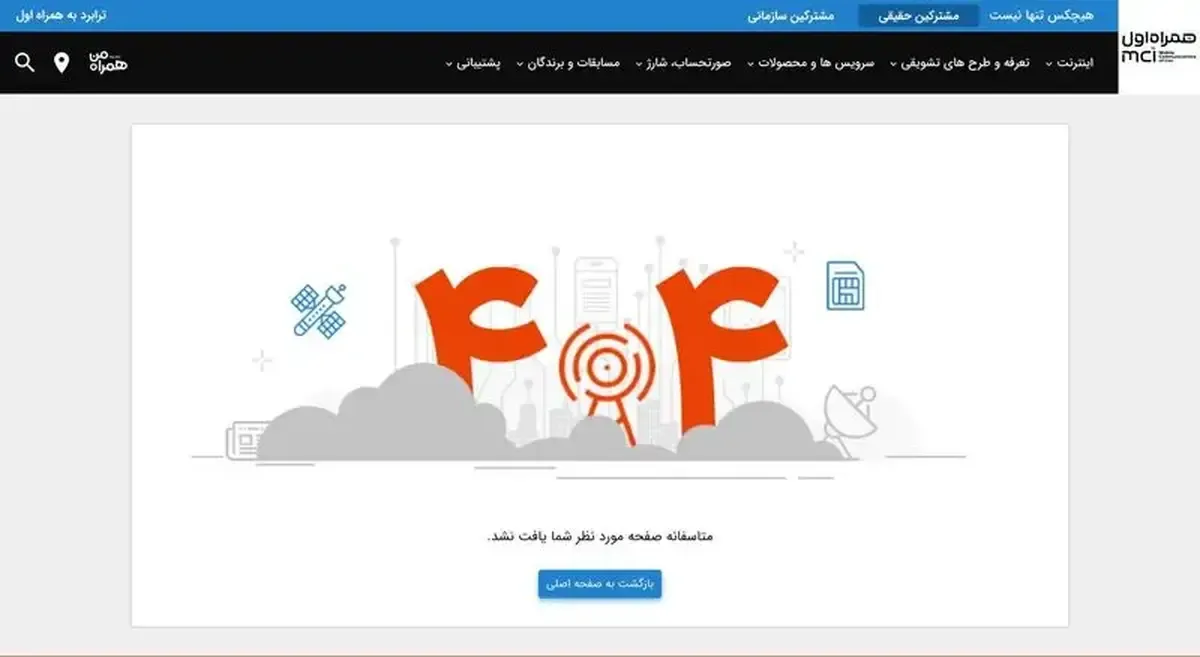Click the satellite illustration icon

(319, 310)
